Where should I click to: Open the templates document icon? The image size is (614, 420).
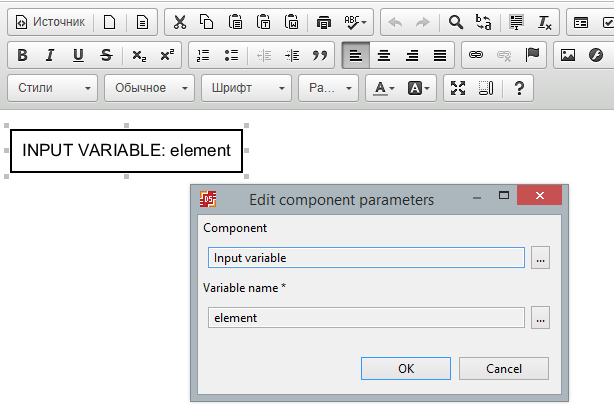[142, 22]
